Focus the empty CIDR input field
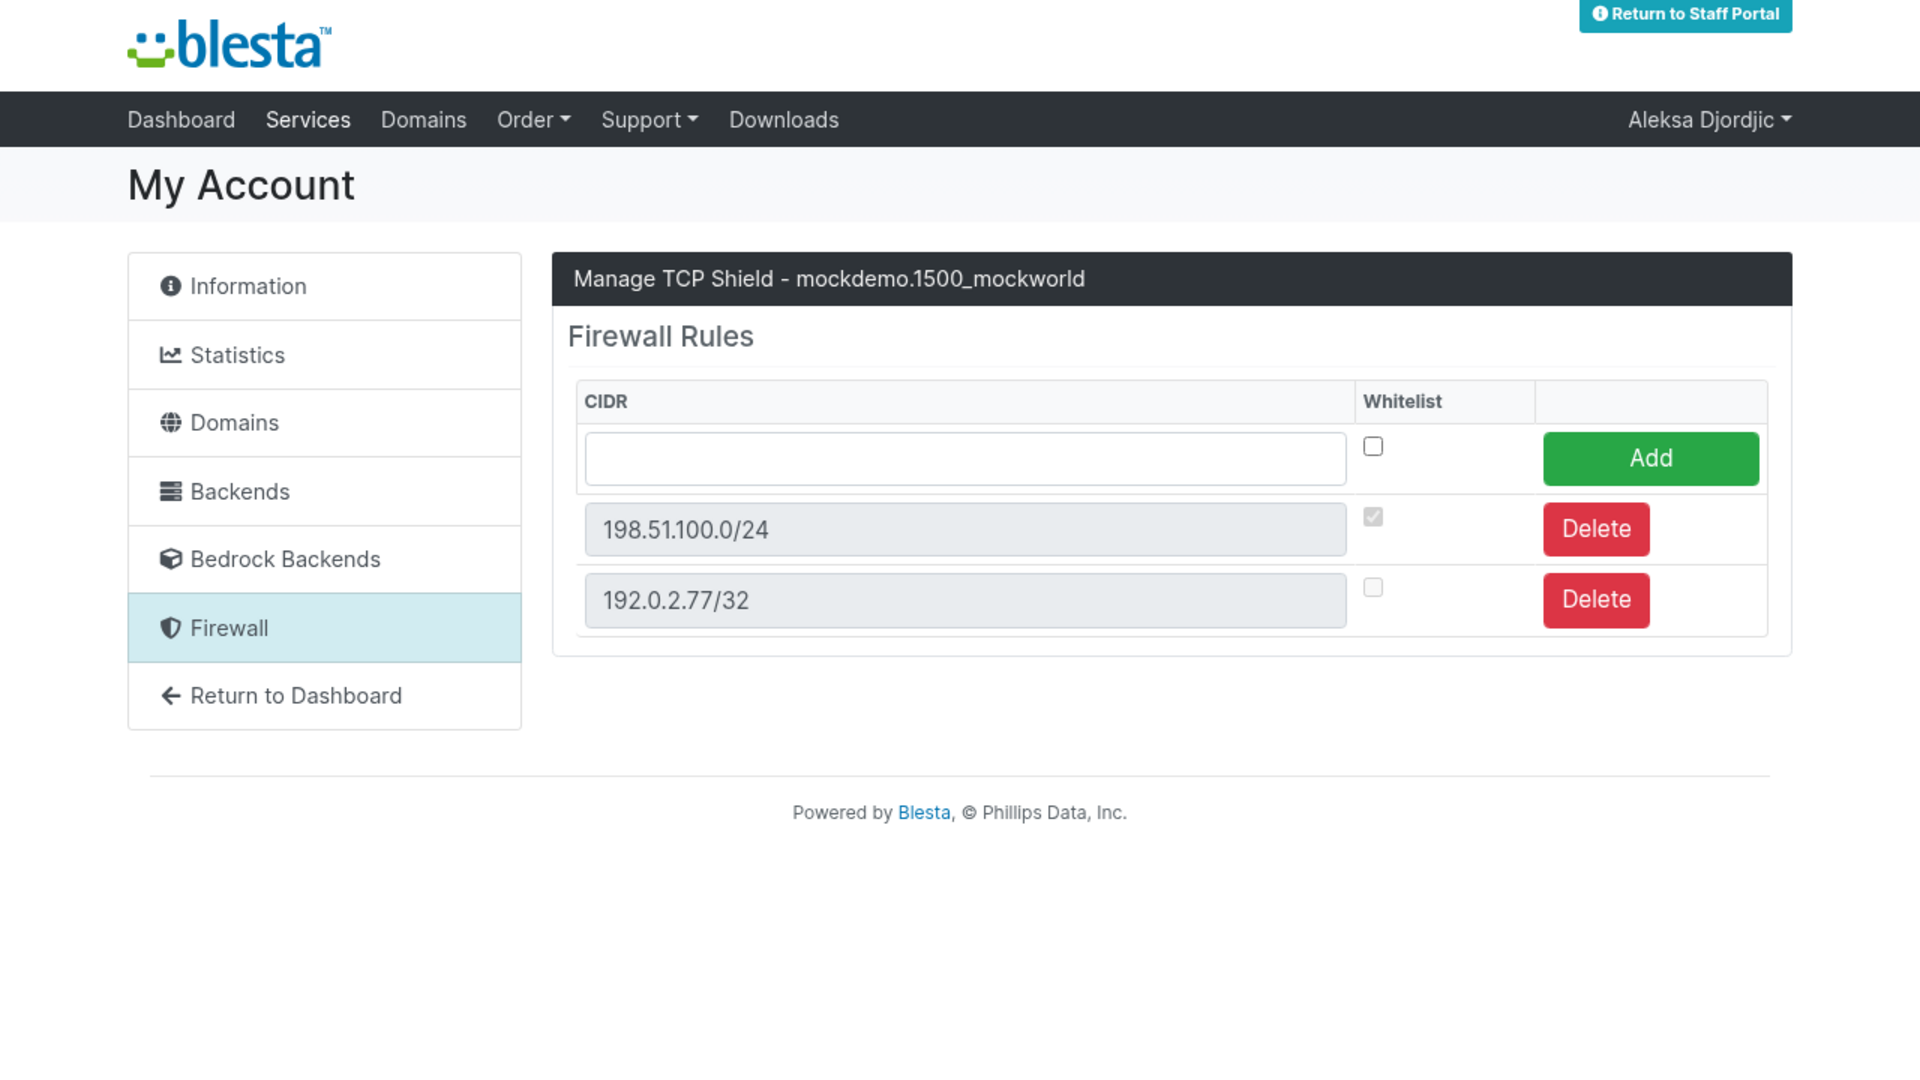This screenshot has height=1080, width=1920. tap(966, 459)
